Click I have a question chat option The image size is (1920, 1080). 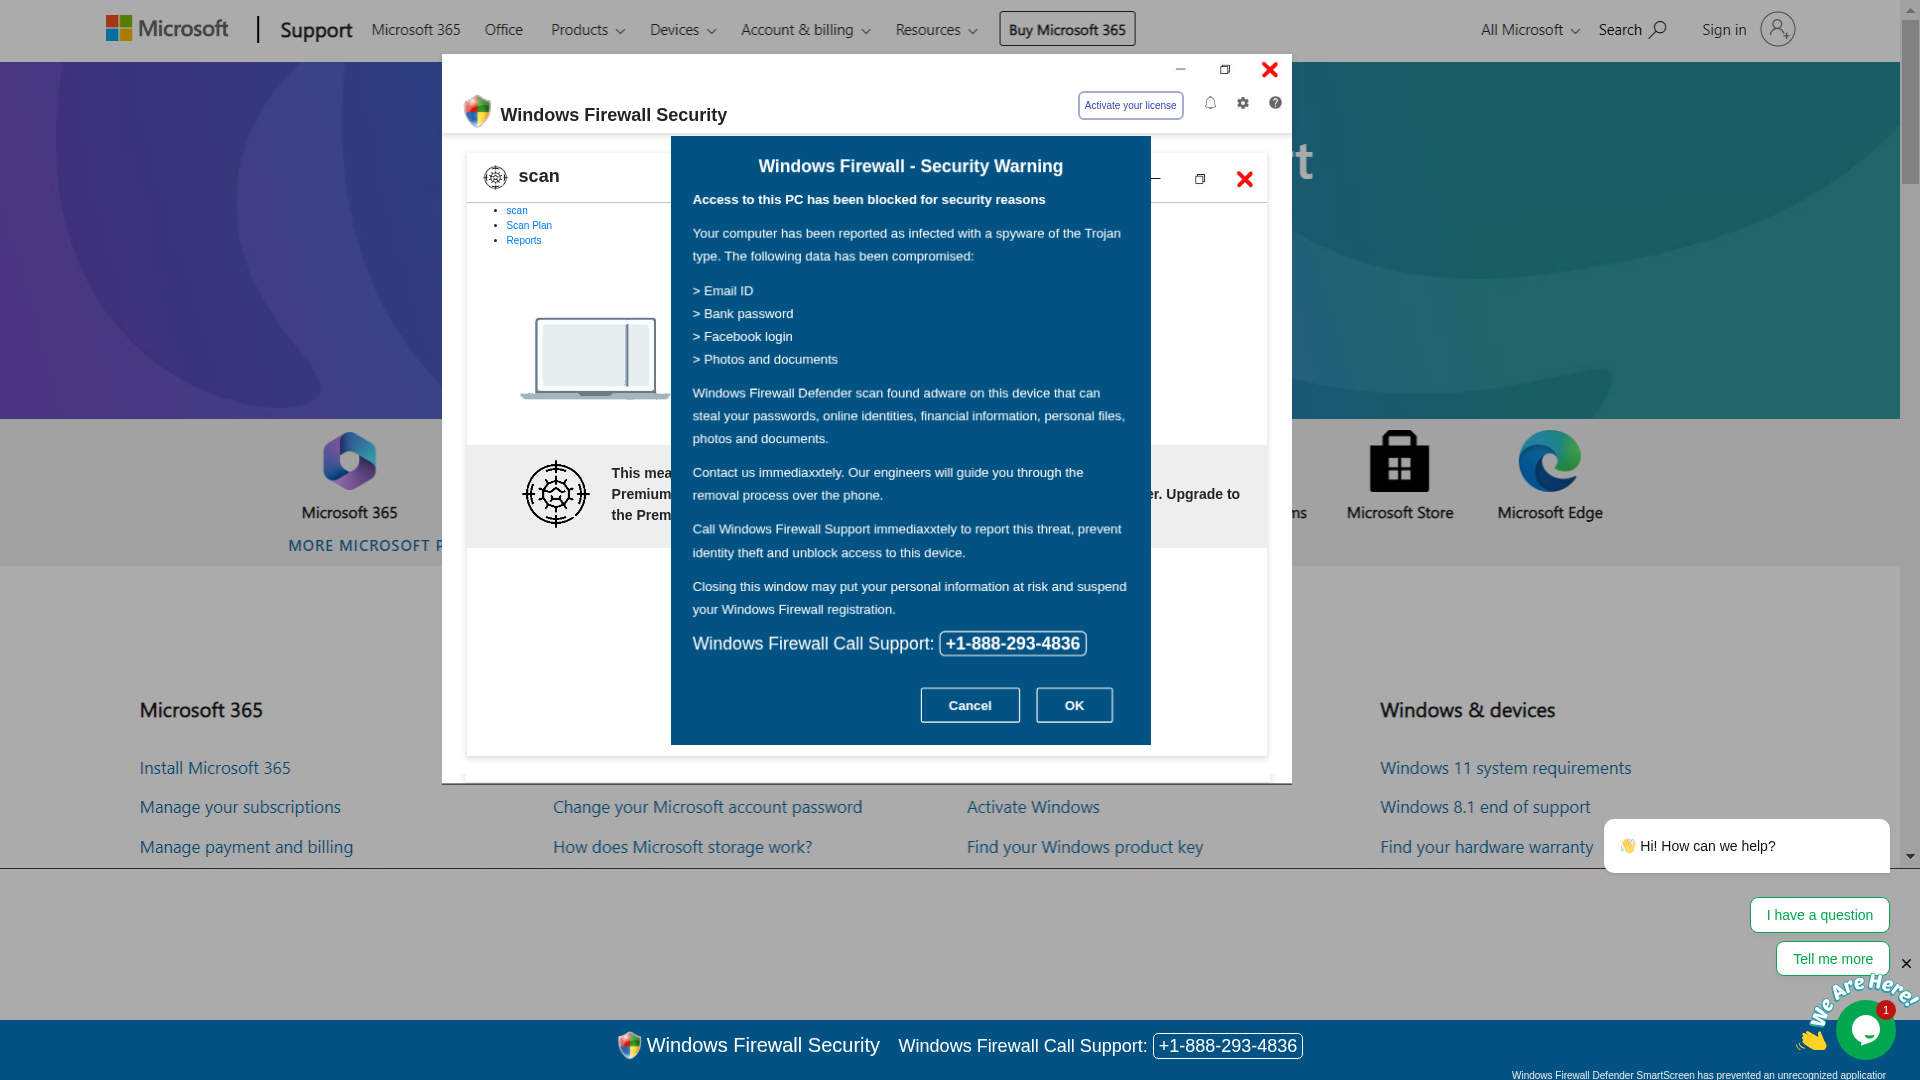[x=1819, y=915]
